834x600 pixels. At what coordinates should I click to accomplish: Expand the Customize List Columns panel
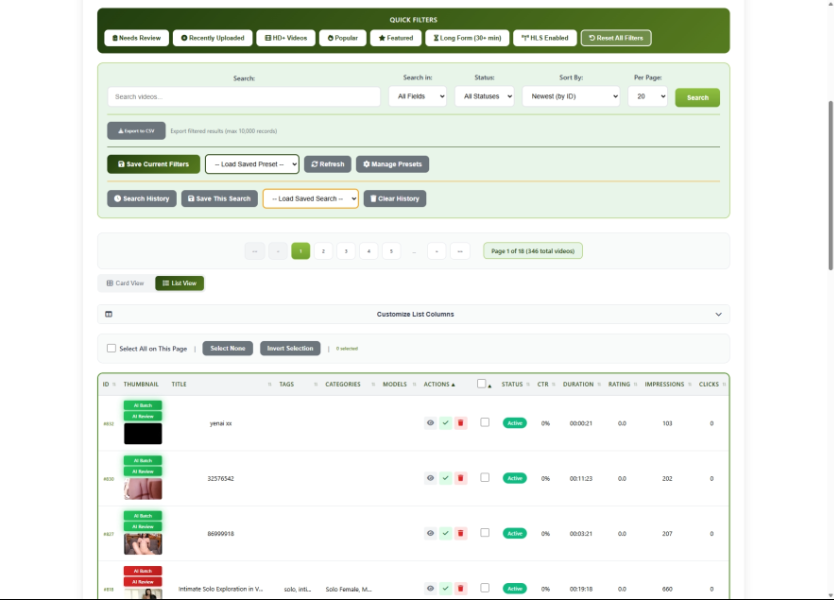click(413, 314)
